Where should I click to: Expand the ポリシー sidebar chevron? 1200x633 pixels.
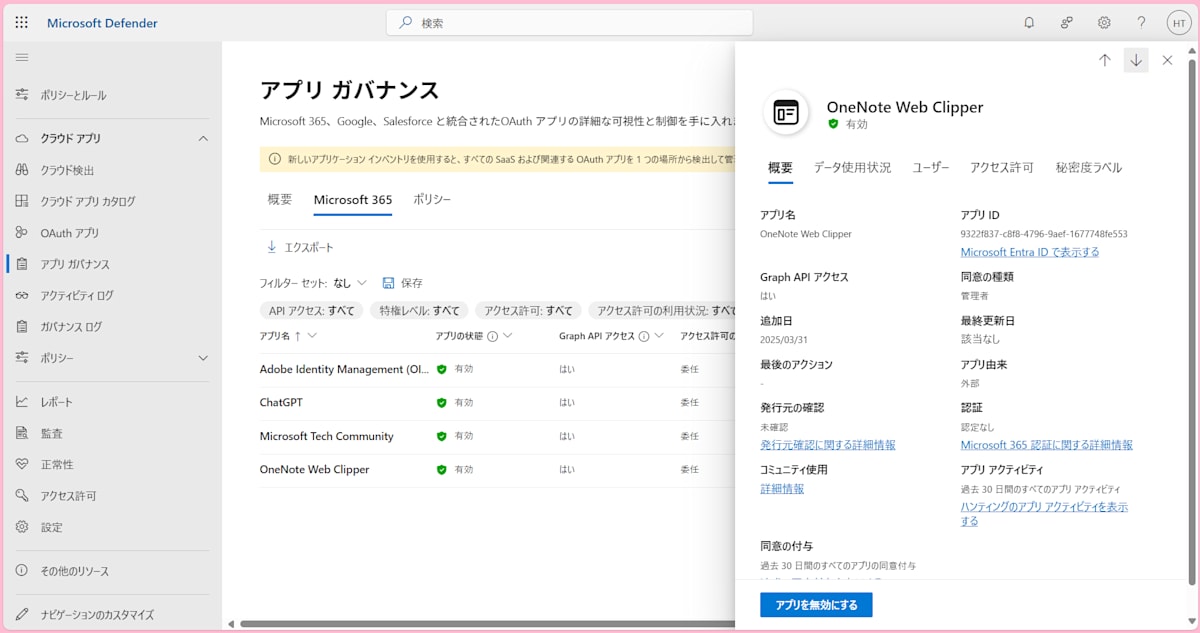click(x=203, y=358)
